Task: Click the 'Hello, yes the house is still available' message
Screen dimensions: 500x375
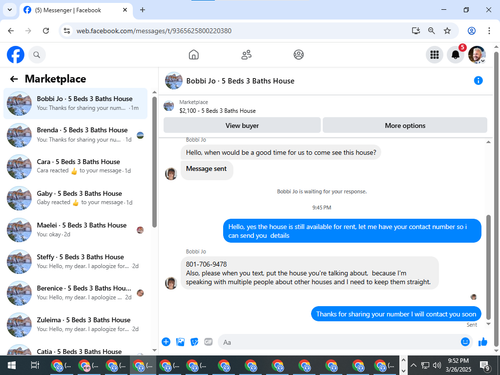Action: (x=352, y=231)
